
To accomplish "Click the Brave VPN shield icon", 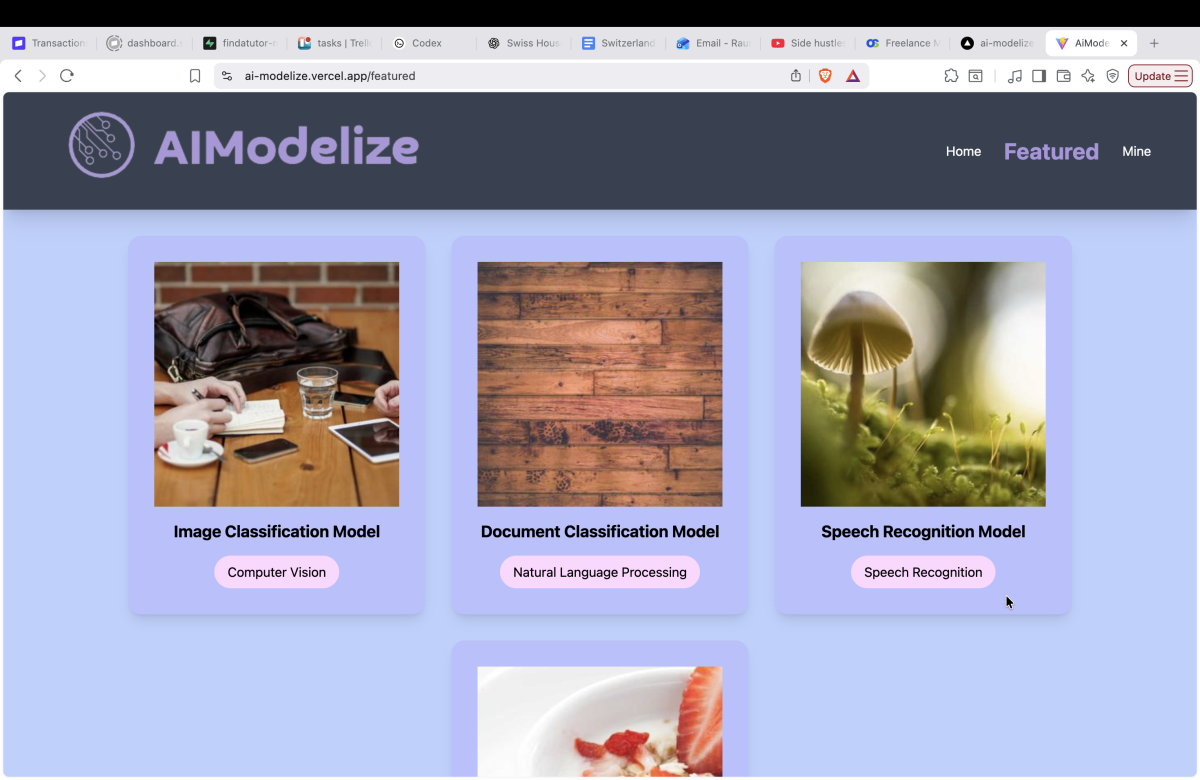I will coord(1112,76).
